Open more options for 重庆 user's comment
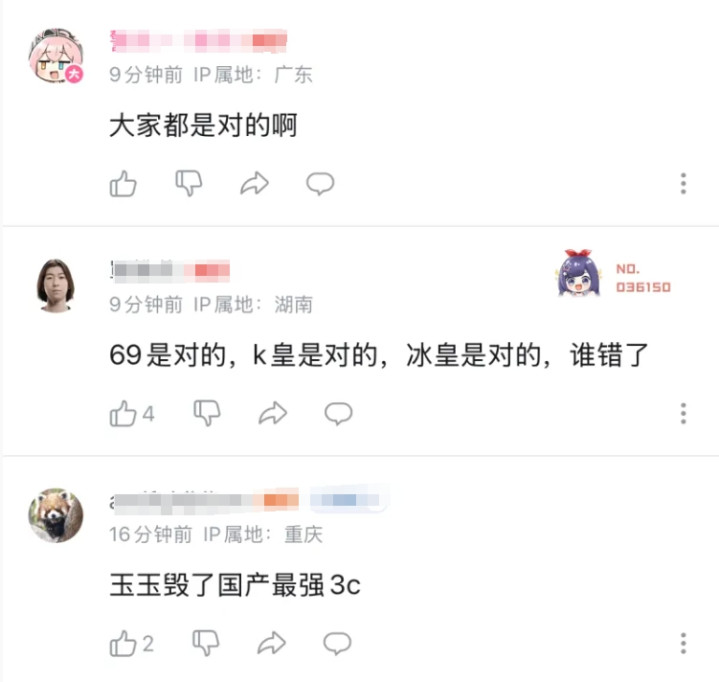This screenshot has height=682, width=719. click(x=683, y=643)
